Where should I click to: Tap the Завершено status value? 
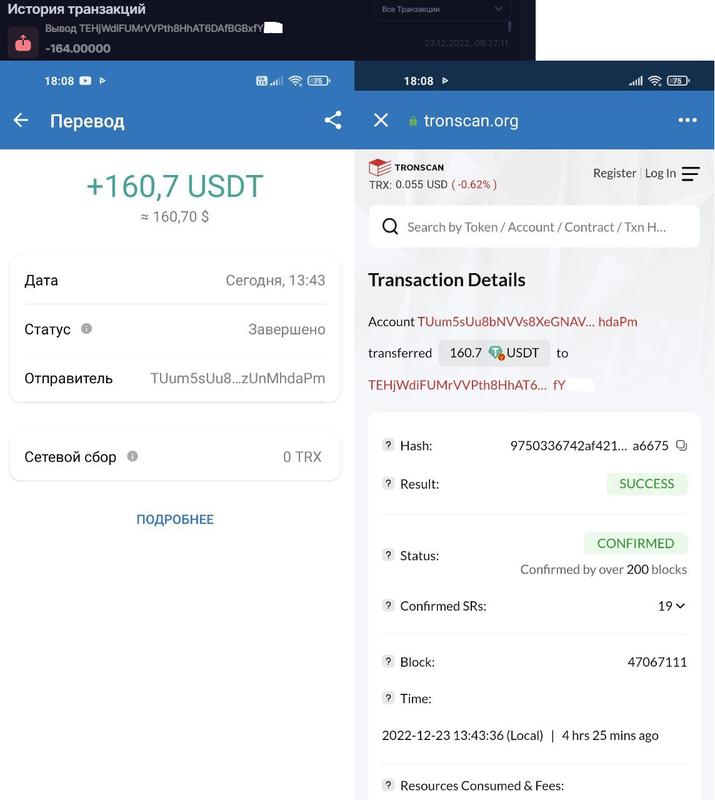286,329
